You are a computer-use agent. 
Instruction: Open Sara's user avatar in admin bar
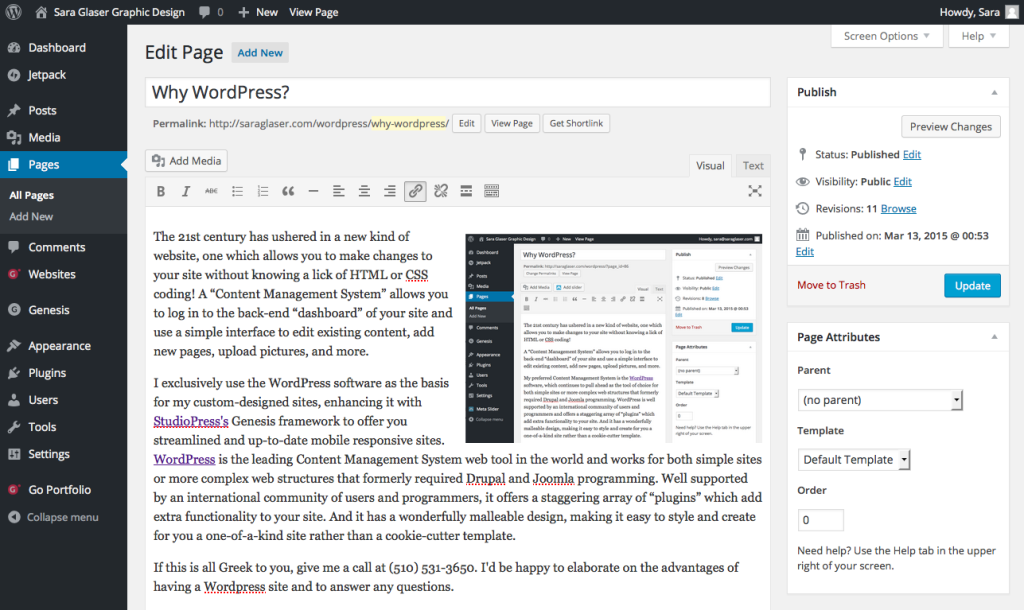pyautogui.click(x=1012, y=12)
